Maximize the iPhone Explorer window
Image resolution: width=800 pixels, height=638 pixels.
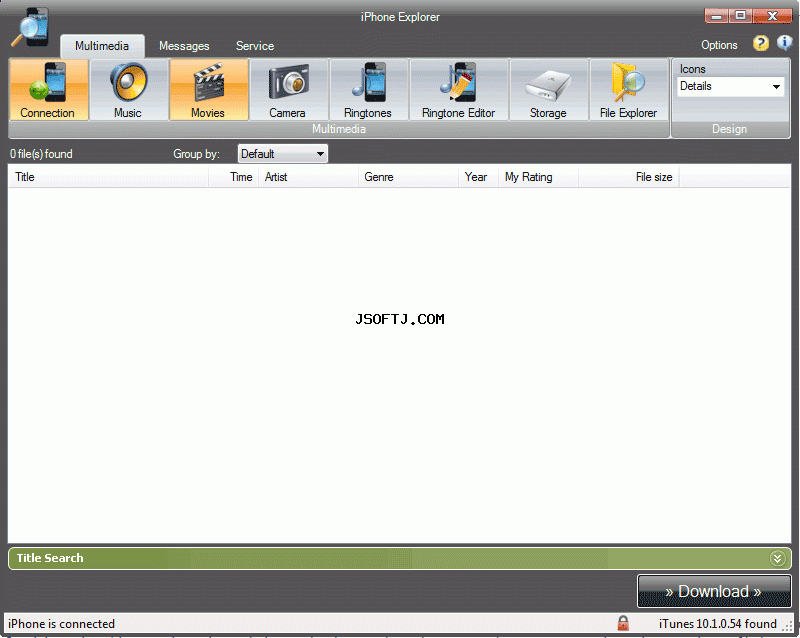click(740, 16)
